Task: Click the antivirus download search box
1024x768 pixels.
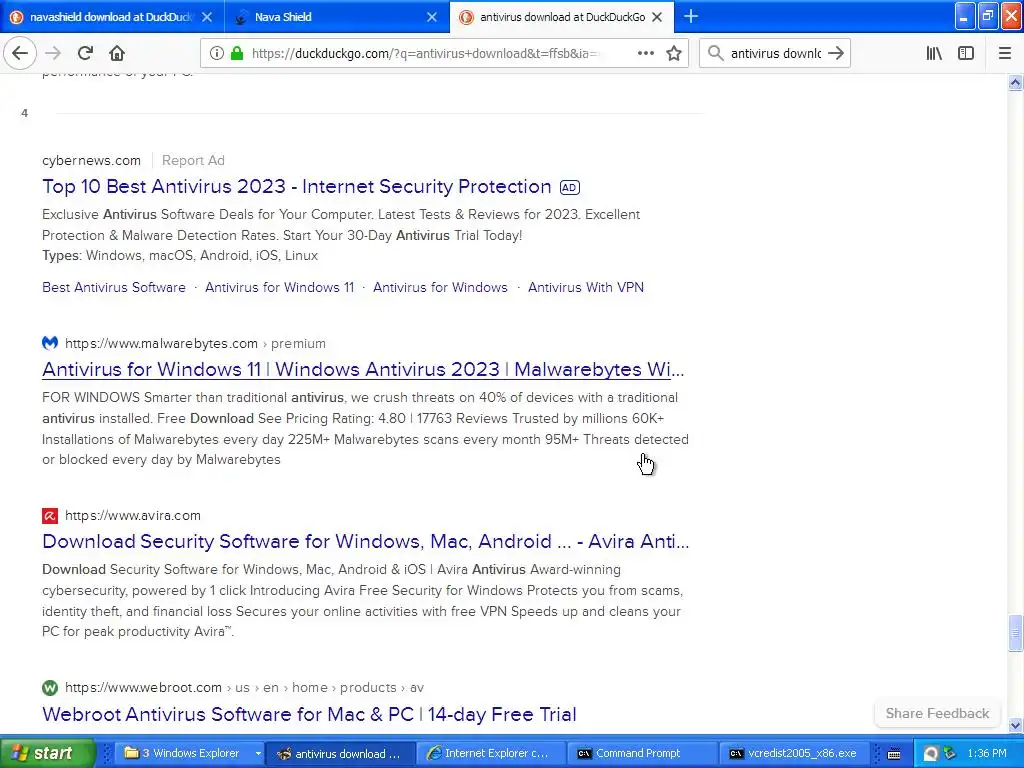Action: pyautogui.click(x=775, y=53)
